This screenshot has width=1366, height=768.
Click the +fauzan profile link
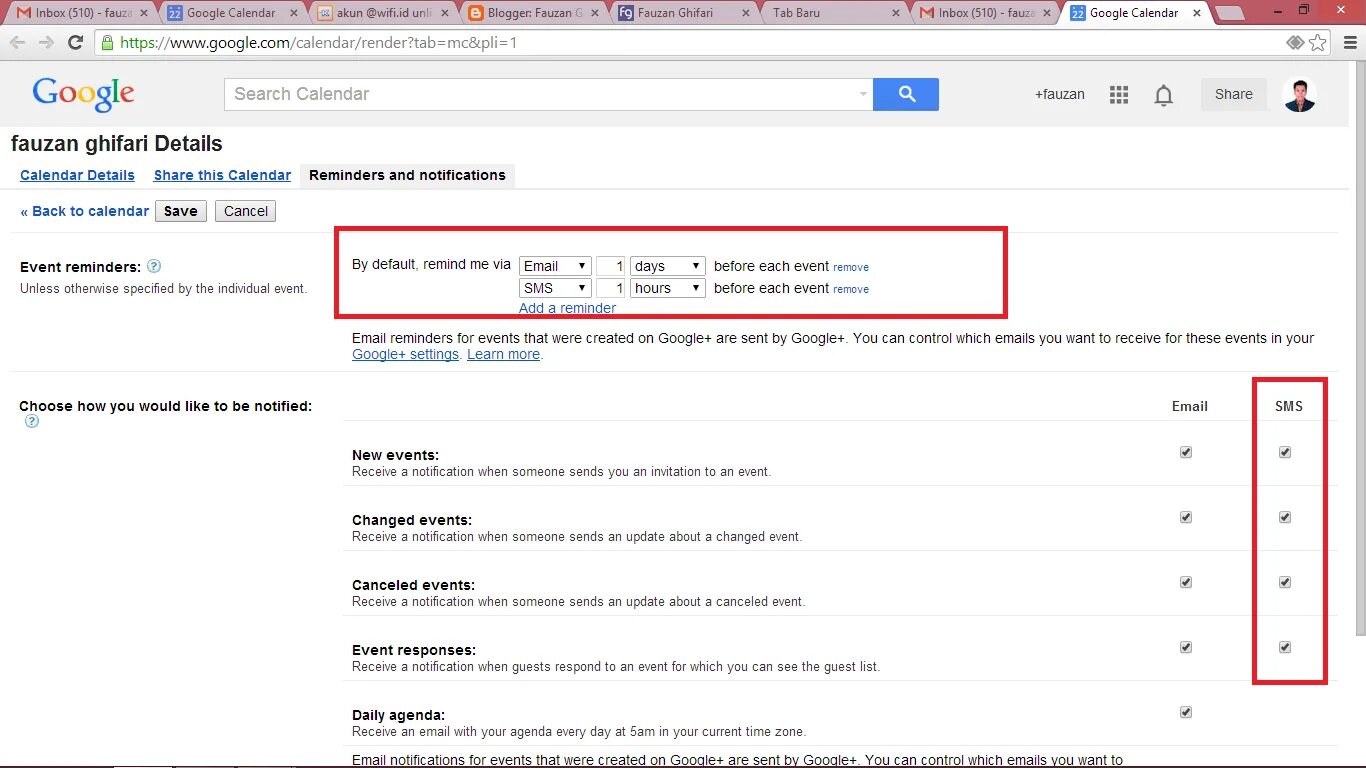[1060, 94]
